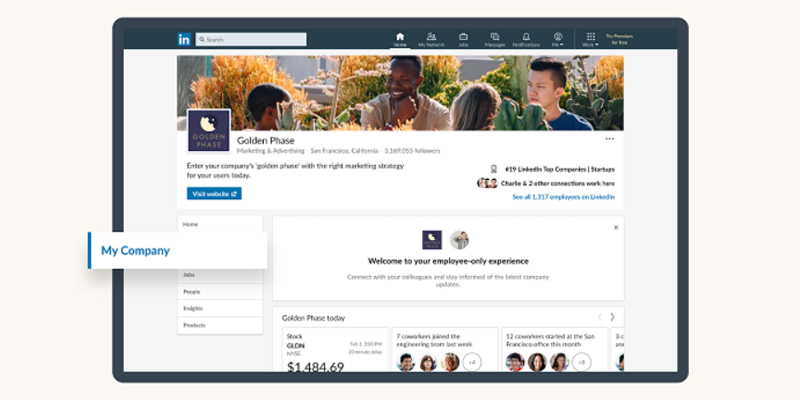
Task: Click the Golden Phase company logo
Action: 209,131
